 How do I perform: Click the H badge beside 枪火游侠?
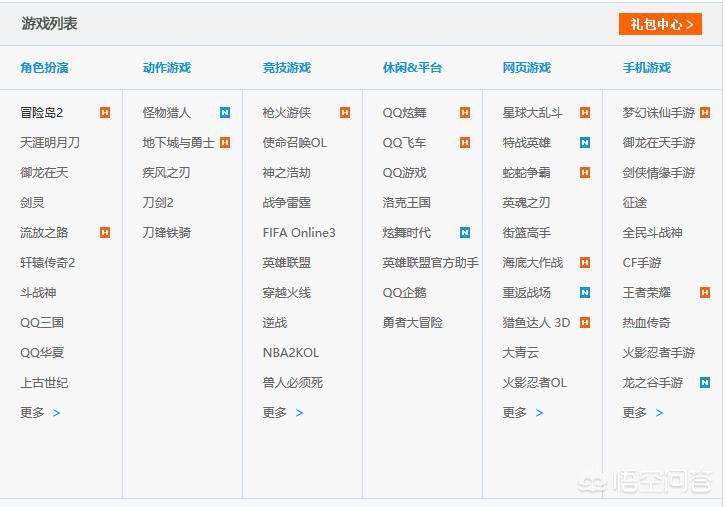point(345,113)
